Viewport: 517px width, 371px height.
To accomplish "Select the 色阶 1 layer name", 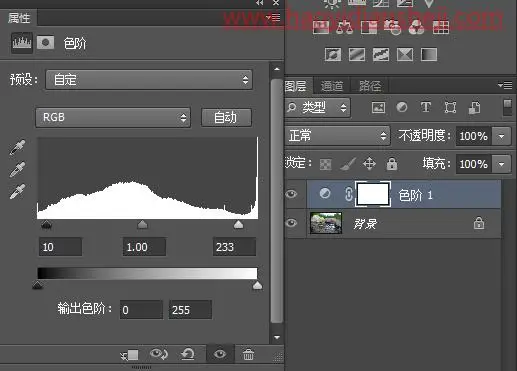I will [x=415, y=195].
